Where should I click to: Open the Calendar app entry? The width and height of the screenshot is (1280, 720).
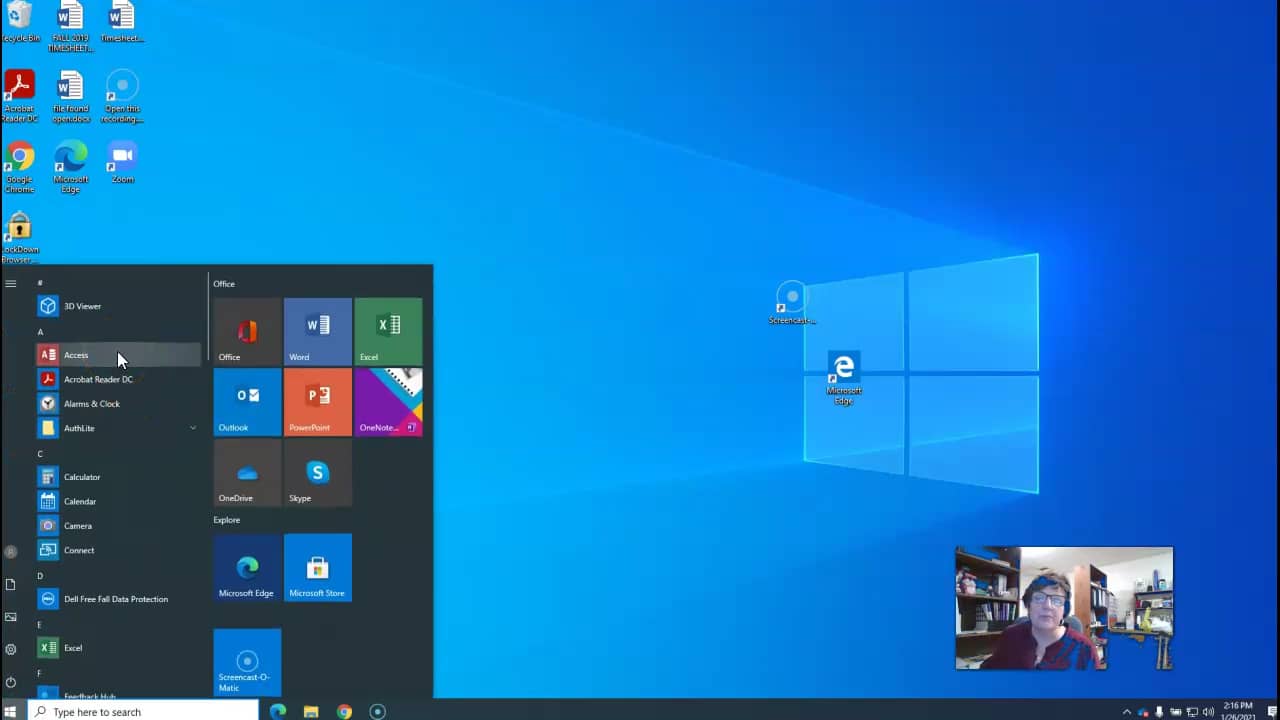point(118,501)
